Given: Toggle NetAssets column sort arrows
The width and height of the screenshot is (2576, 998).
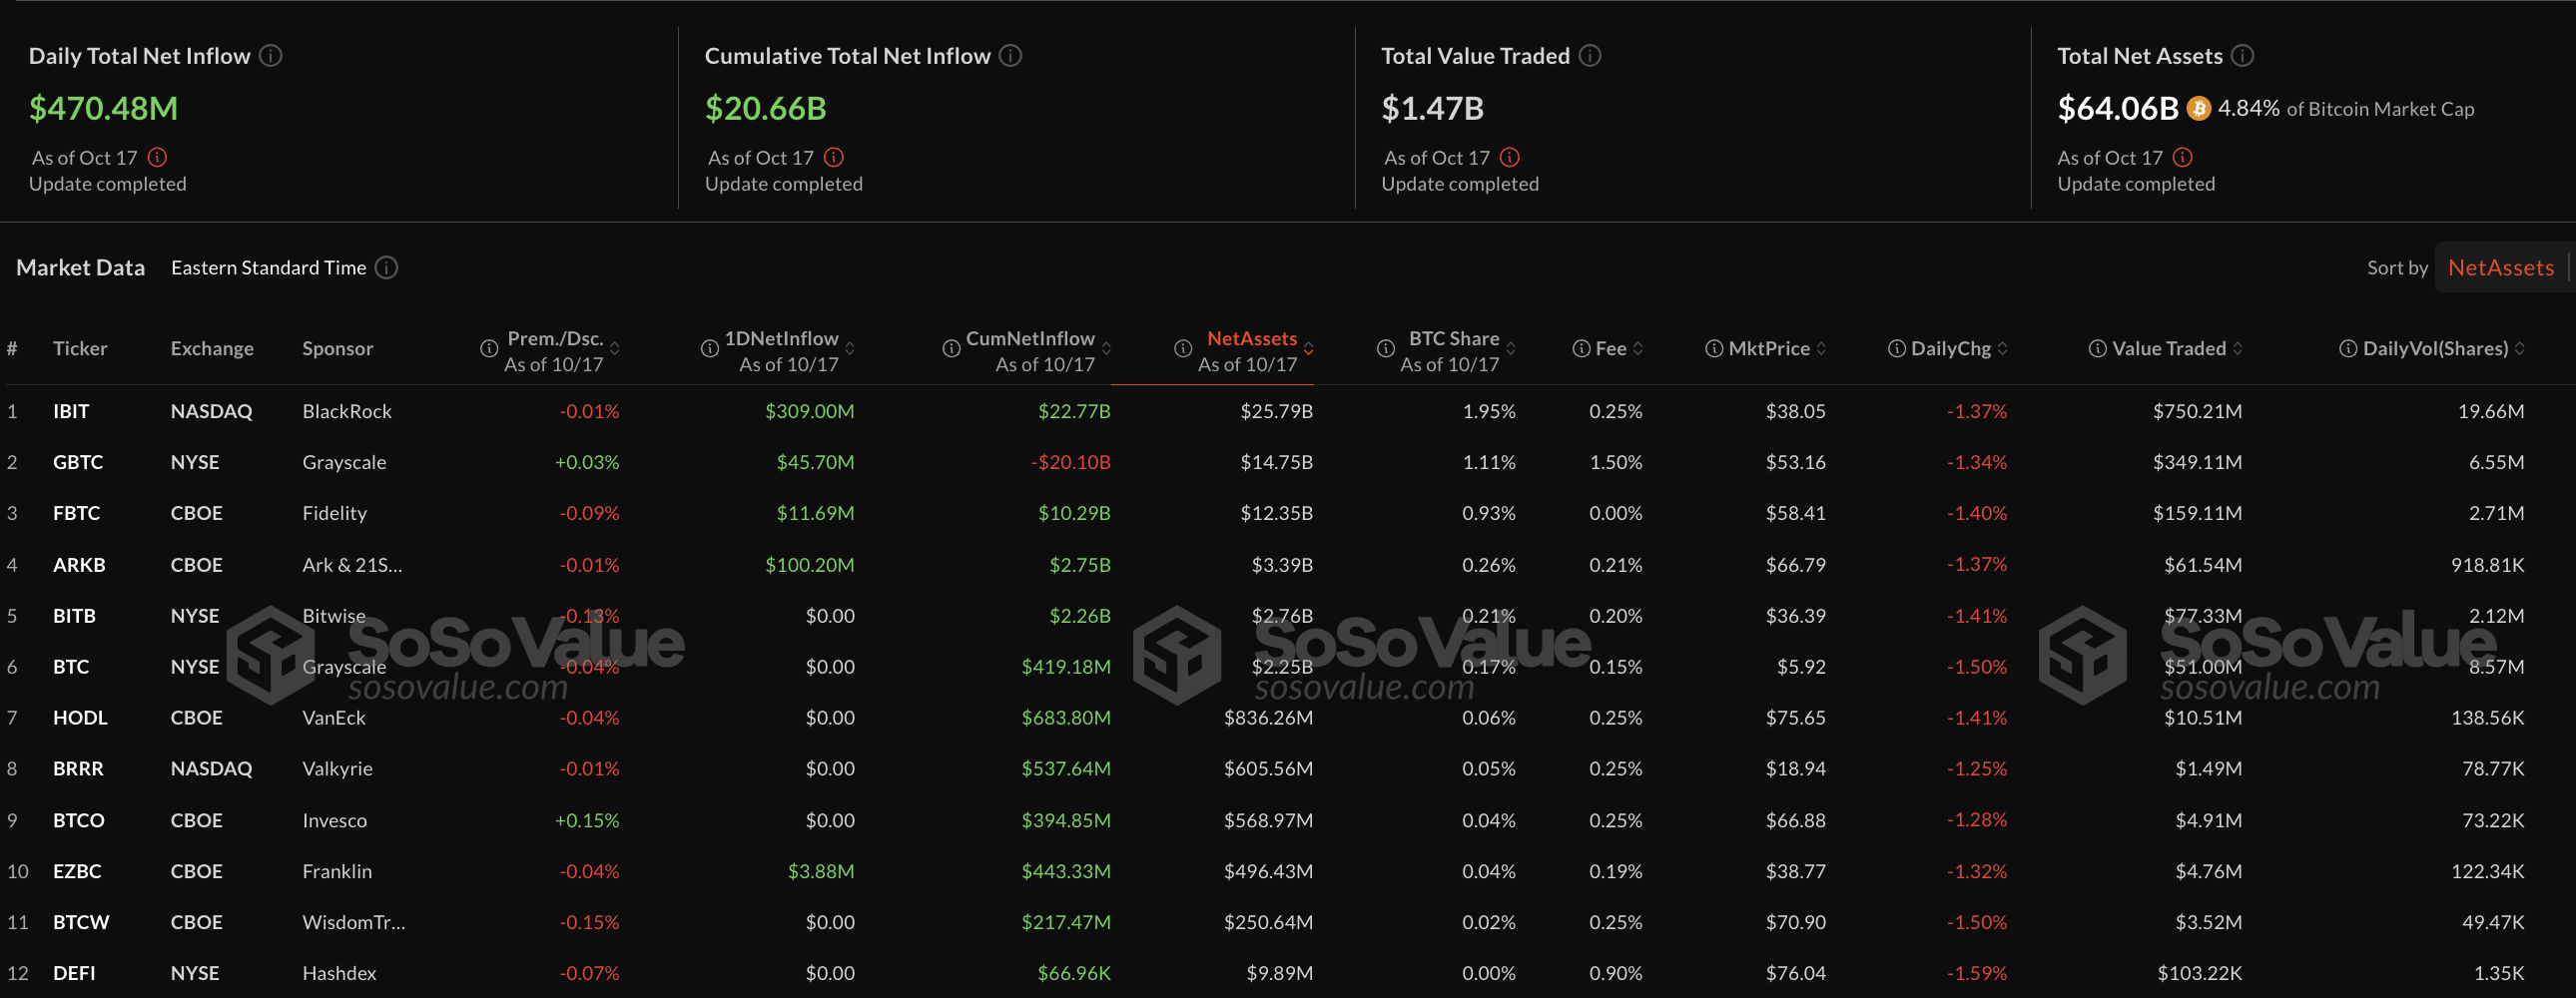Looking at the screenshot, I should coord(1308,348).
